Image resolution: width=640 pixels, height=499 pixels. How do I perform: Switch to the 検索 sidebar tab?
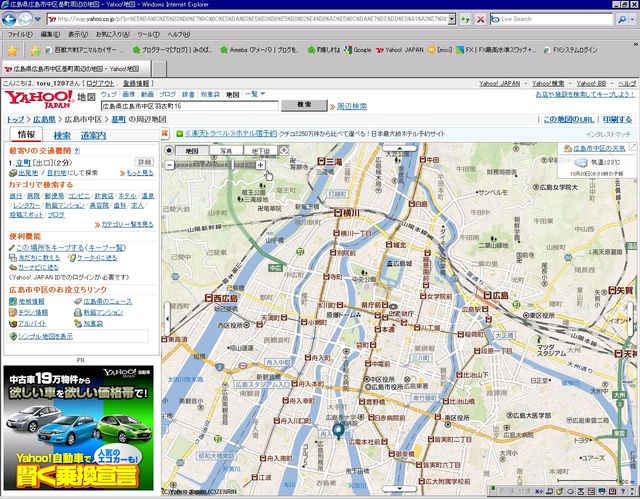[x=62, y=135]
